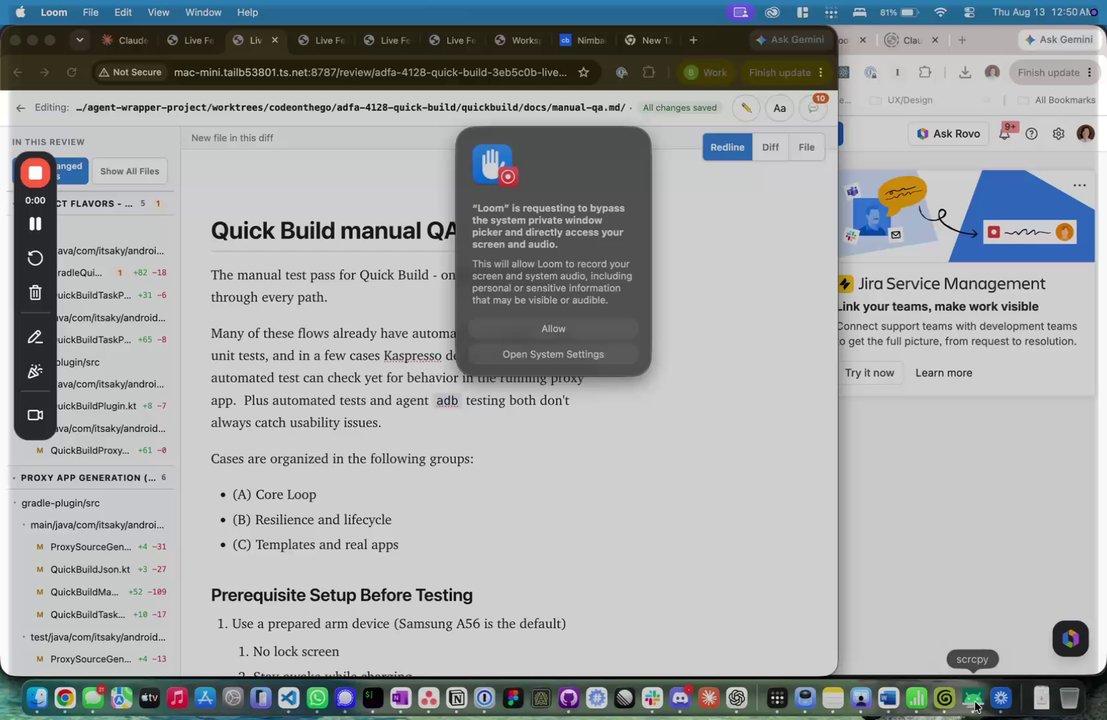Select the Loom drawing pen tool
The height and width of the screenshot is (720, 1107).
[x=35, y=337]
